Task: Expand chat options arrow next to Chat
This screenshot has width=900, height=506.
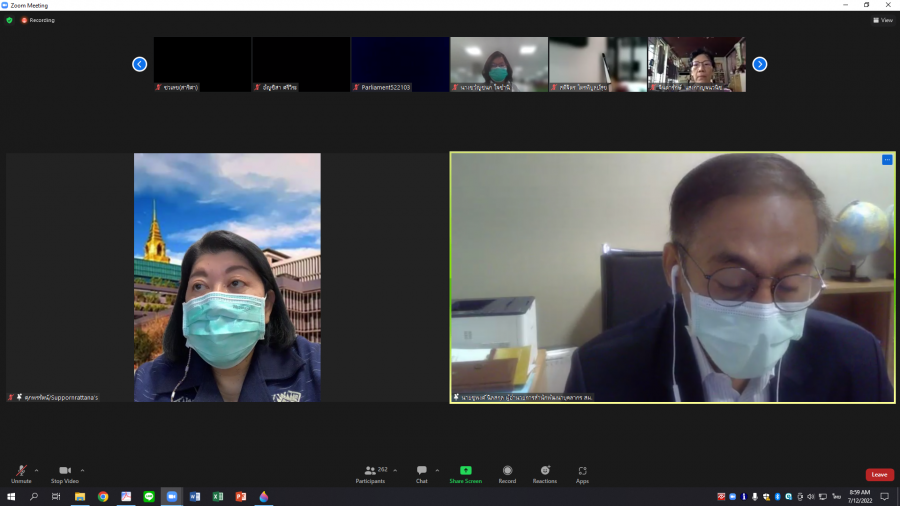Action: [x=437, y=469]
